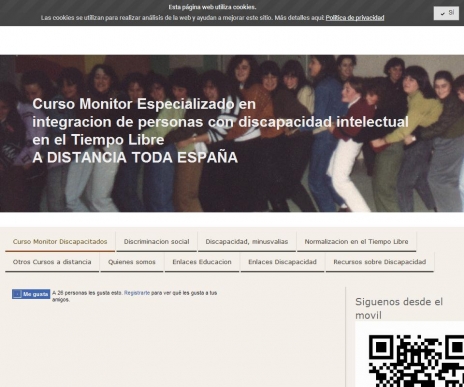Accept cookies with the Sí button

click(x=446, y=13)
